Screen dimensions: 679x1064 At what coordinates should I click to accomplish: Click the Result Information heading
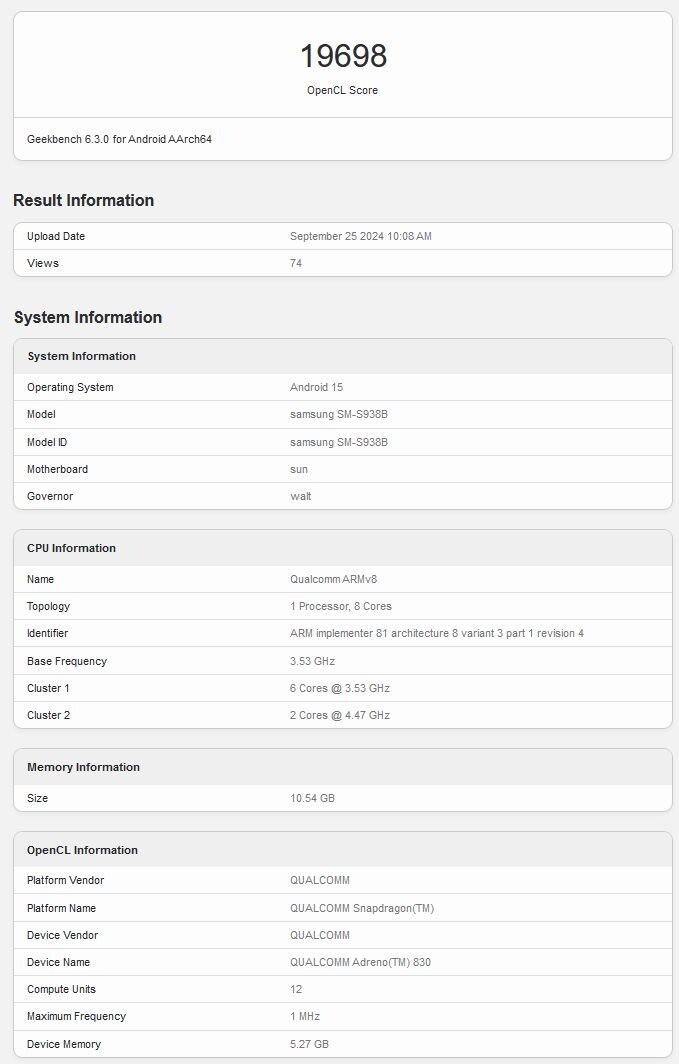tap(83, 200)
